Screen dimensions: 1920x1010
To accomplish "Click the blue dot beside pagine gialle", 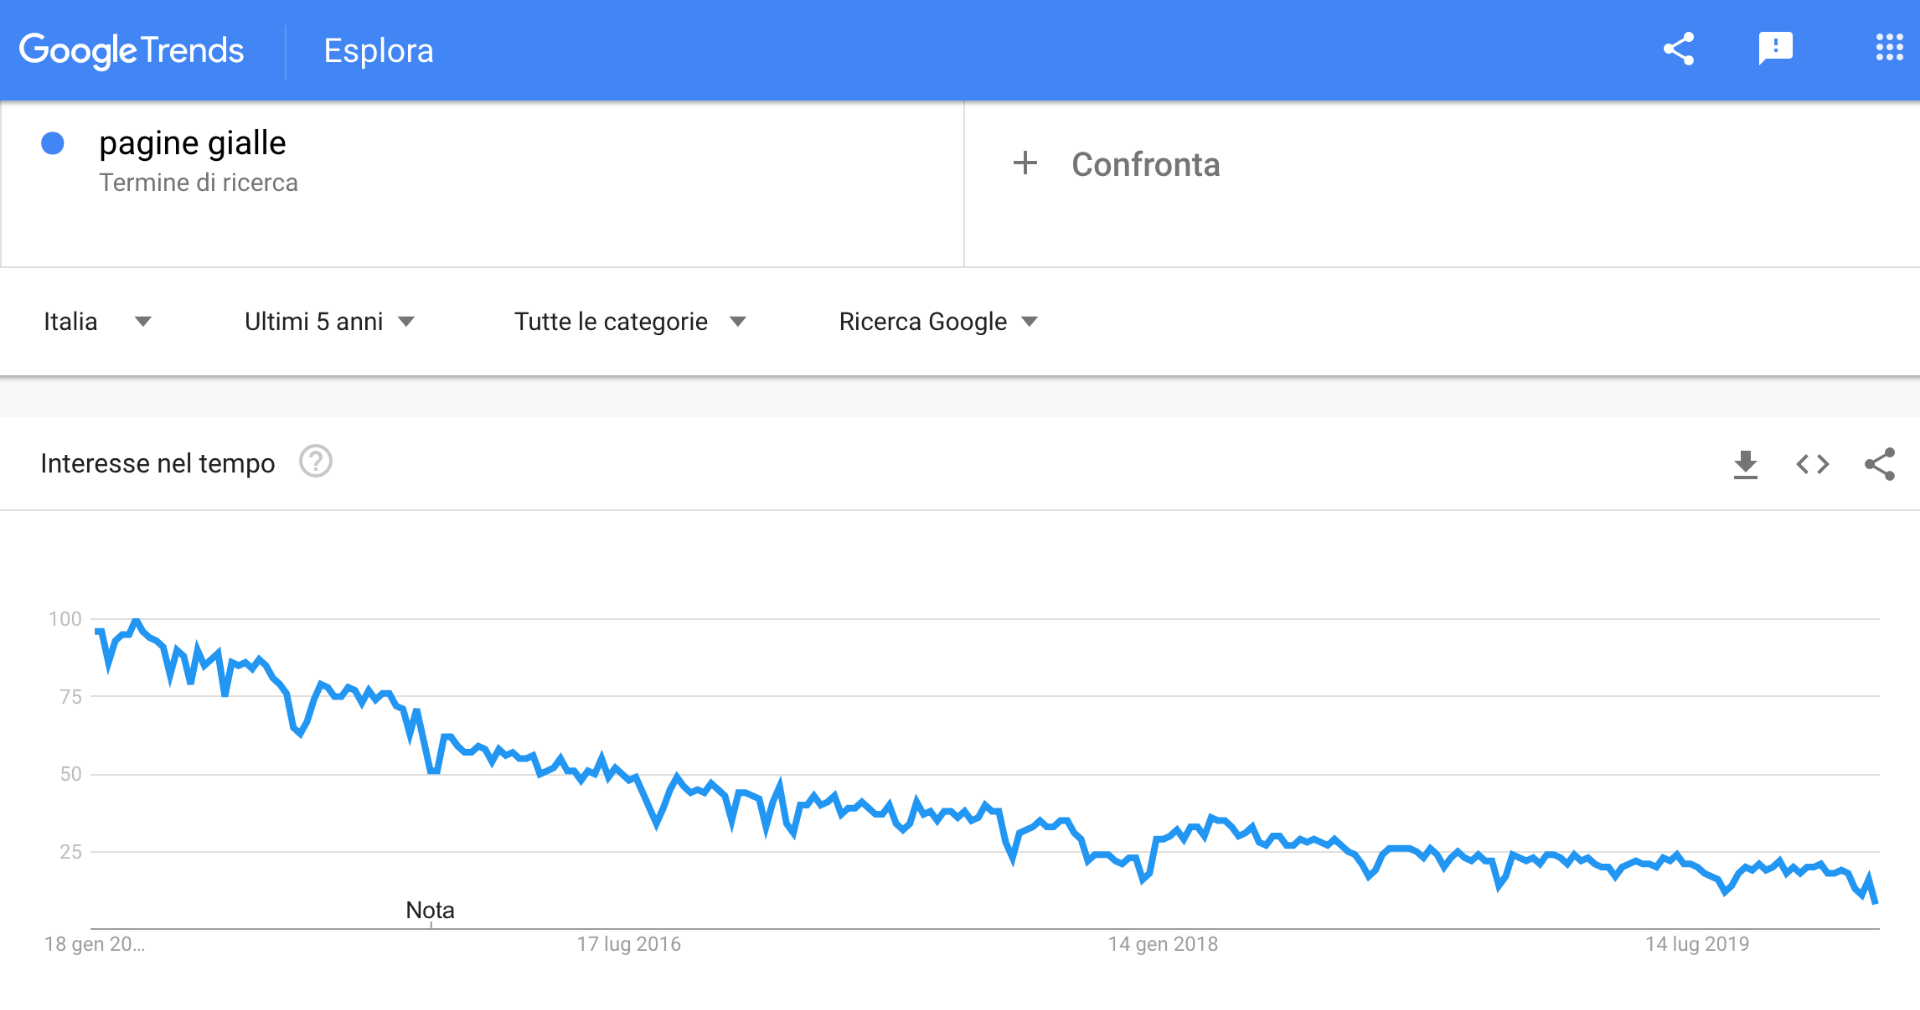I will point(53,144).
